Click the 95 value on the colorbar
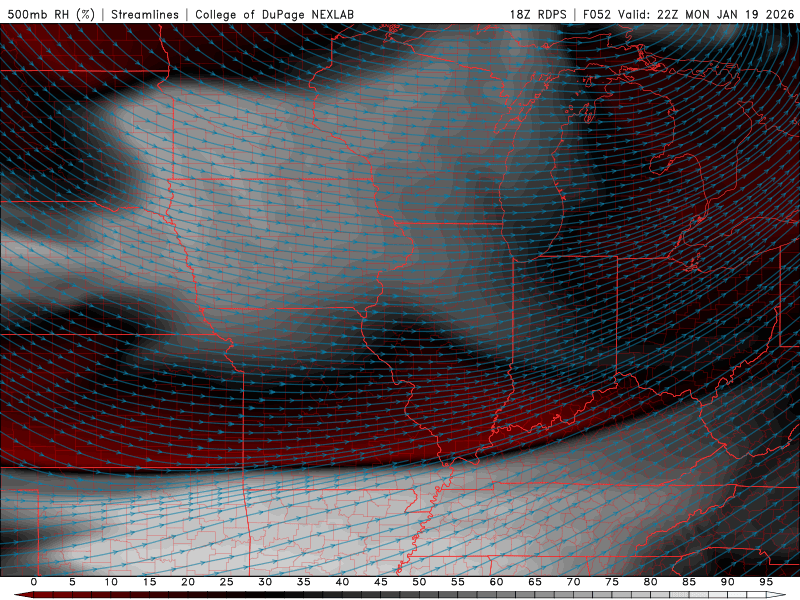800x600 pixels. pos(766,582)
